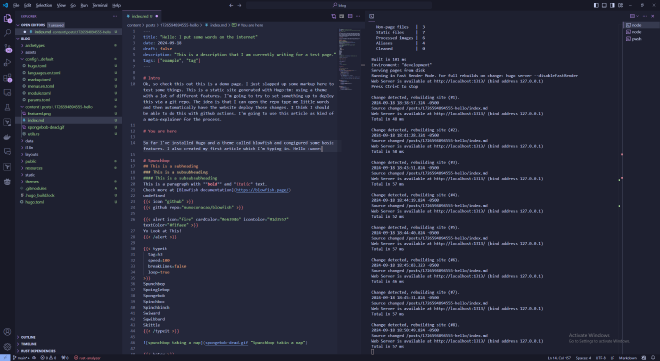The width and height of the screenshot is (660, 361).
Task: Toggle Primary Side Bar layout button
Action: 596,5
